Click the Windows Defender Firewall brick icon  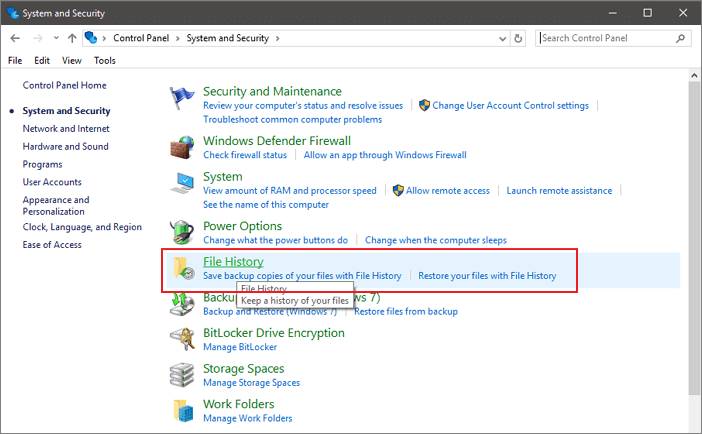(181, 147)
